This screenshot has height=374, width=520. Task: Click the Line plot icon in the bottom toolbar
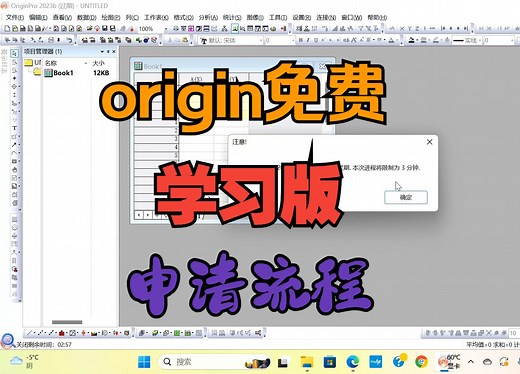[30, 333]
